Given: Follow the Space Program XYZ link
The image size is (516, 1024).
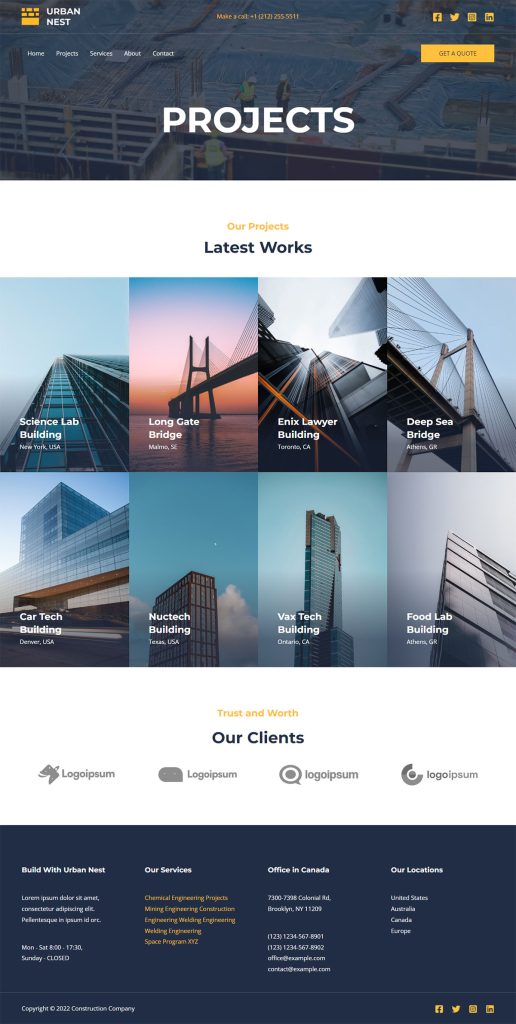Looking at the screenshot, I should [171, 942].
